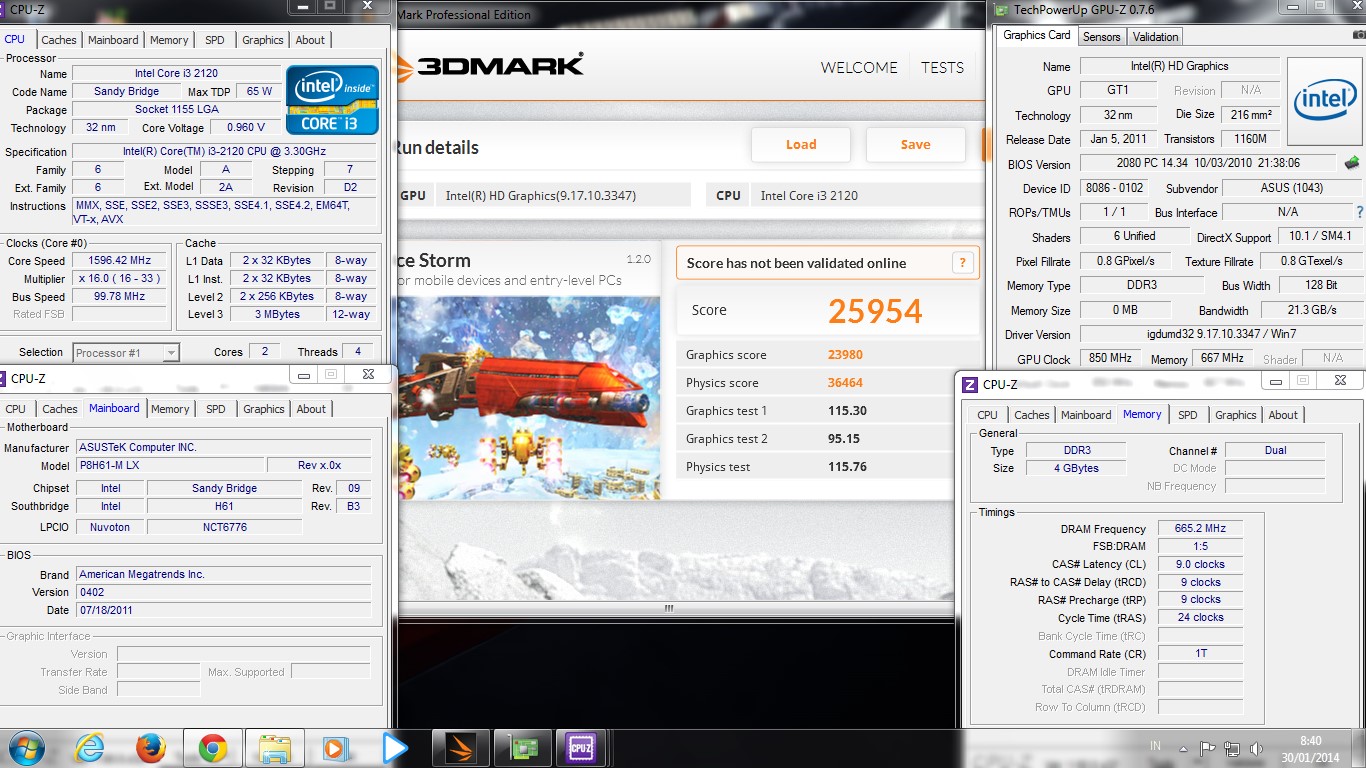Viewport: 1366px width, 768px height.
Task: Switch to Caches tab in CPU-Z processor window
Action: point(58,40)
